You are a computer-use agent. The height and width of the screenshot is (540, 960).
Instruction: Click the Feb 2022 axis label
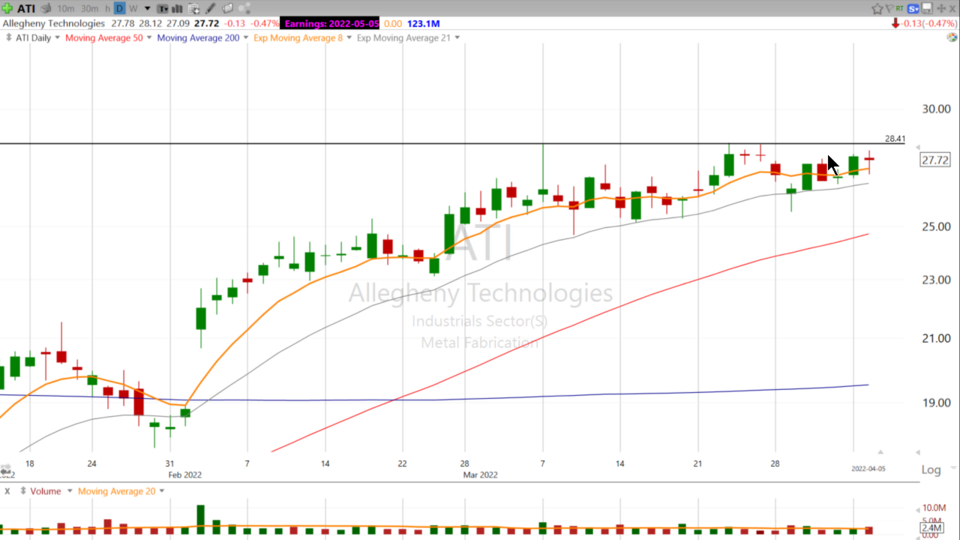point(185,474)
